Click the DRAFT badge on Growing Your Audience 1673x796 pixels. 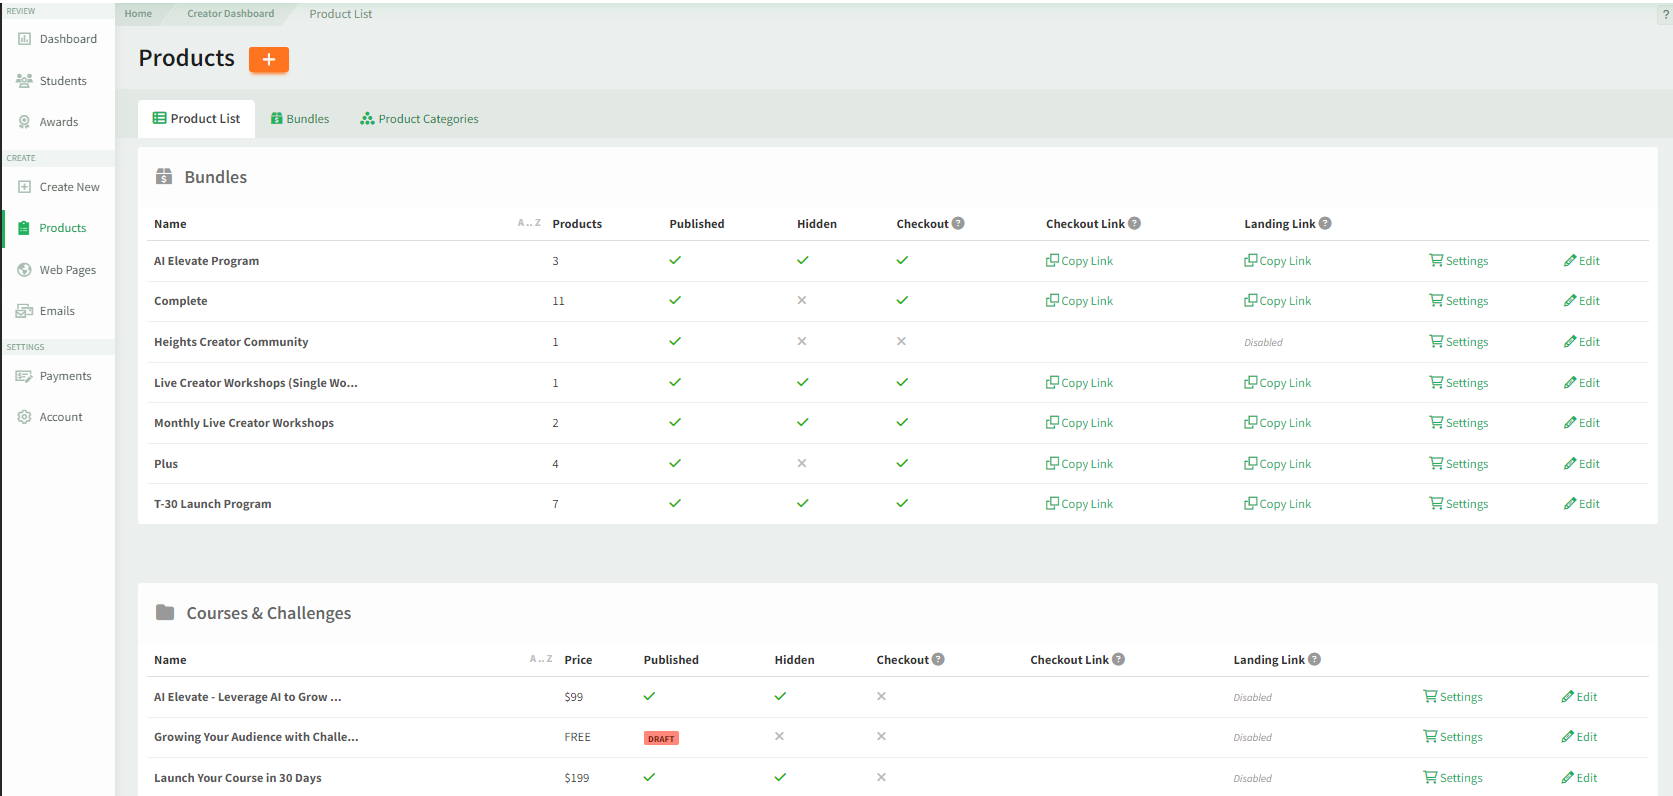point(661,739)
